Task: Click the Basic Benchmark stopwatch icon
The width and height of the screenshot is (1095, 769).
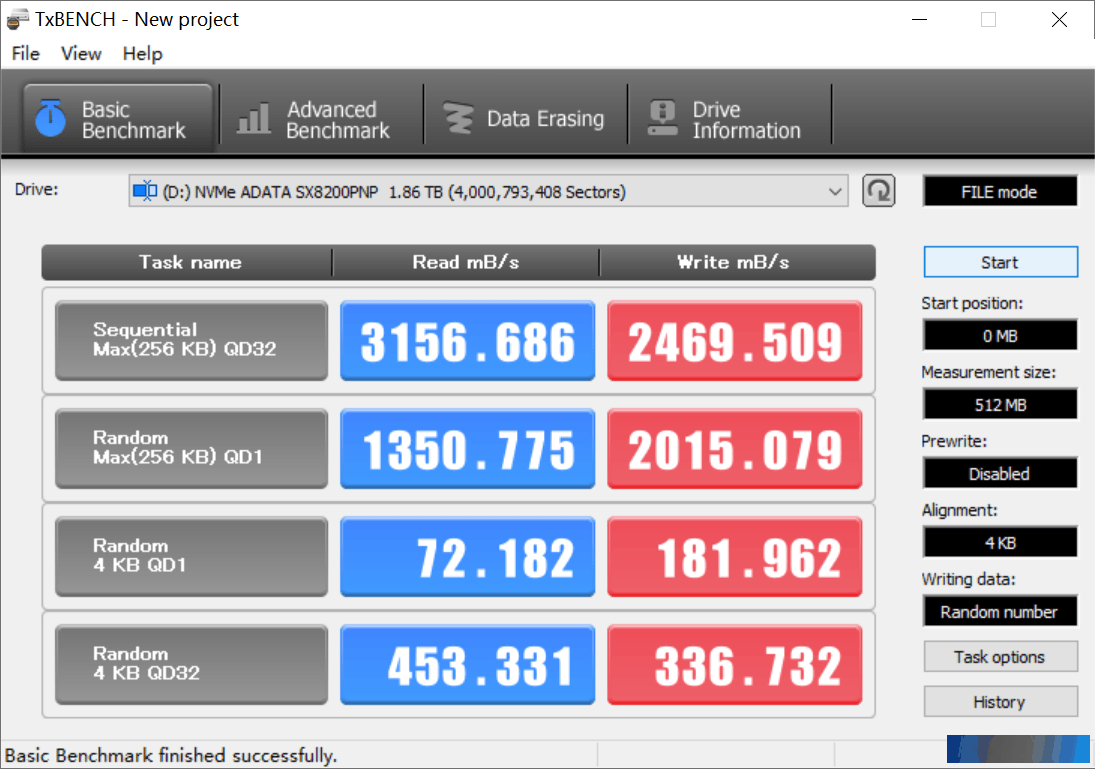Action: 50,117
